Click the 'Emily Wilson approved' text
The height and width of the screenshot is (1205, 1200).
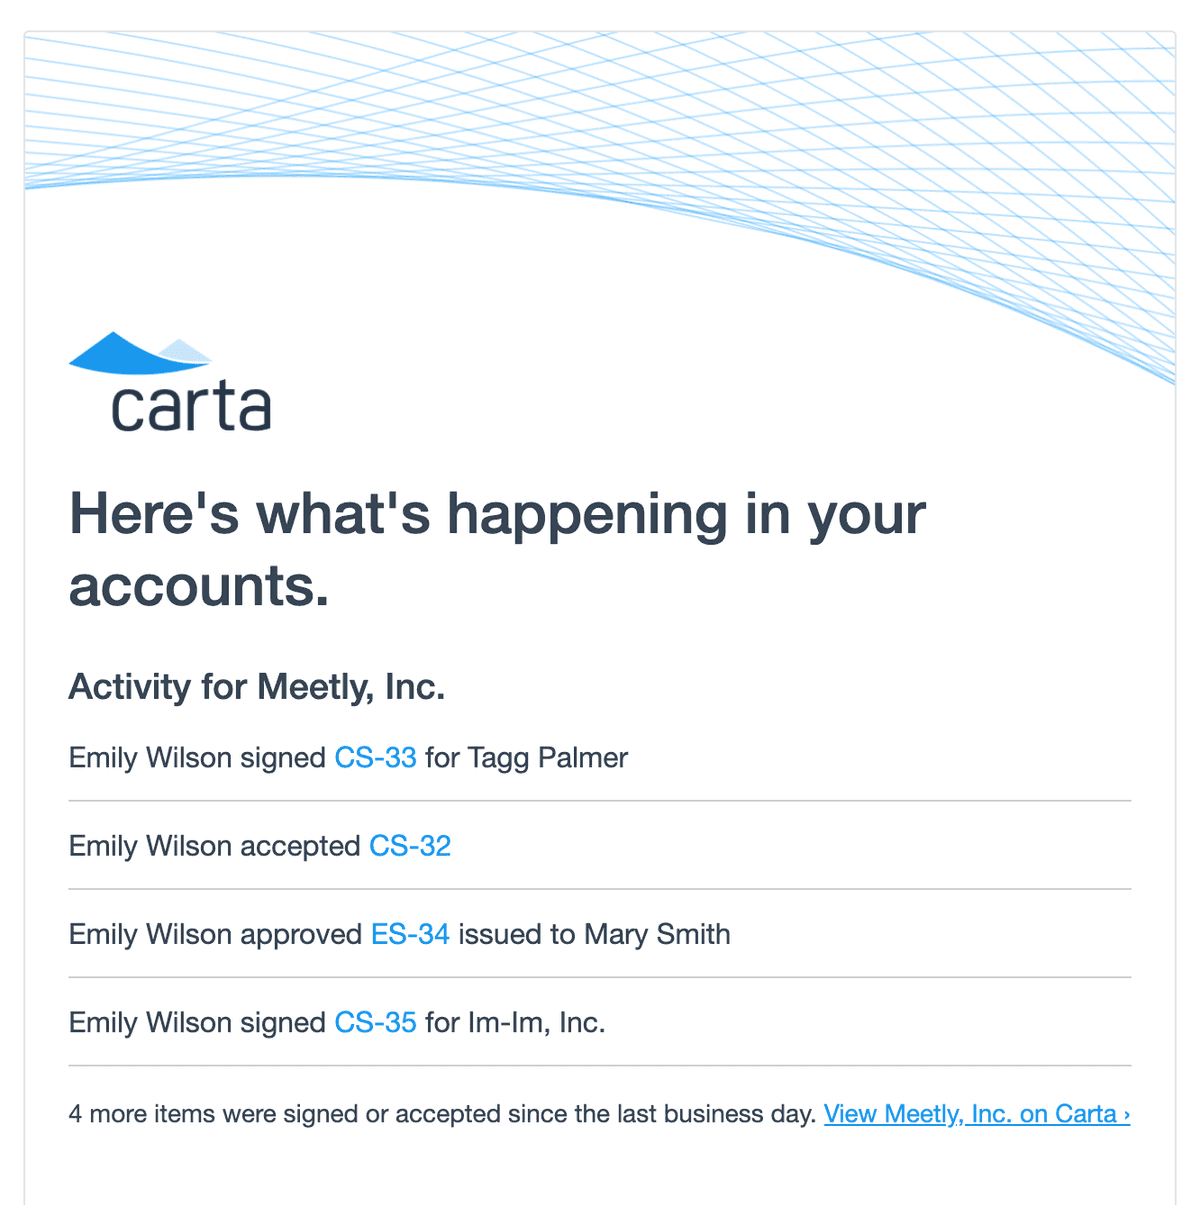215,934
